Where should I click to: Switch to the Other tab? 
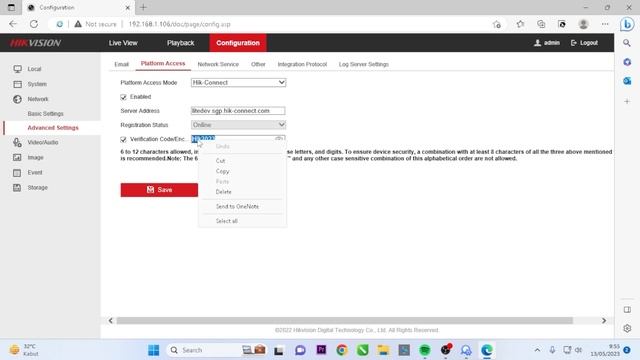(258, 64)
